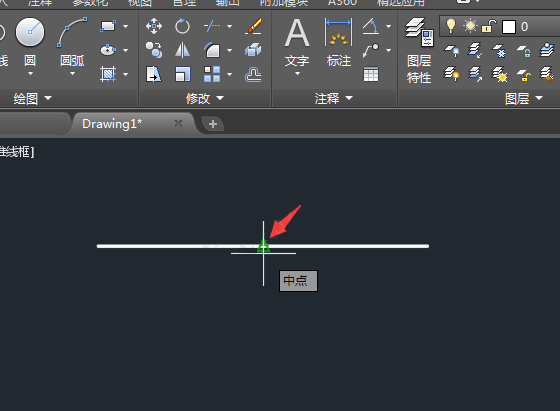Open the Leader tool dropdown arrow
The image size is (560, 411).
tap(389, 50)
